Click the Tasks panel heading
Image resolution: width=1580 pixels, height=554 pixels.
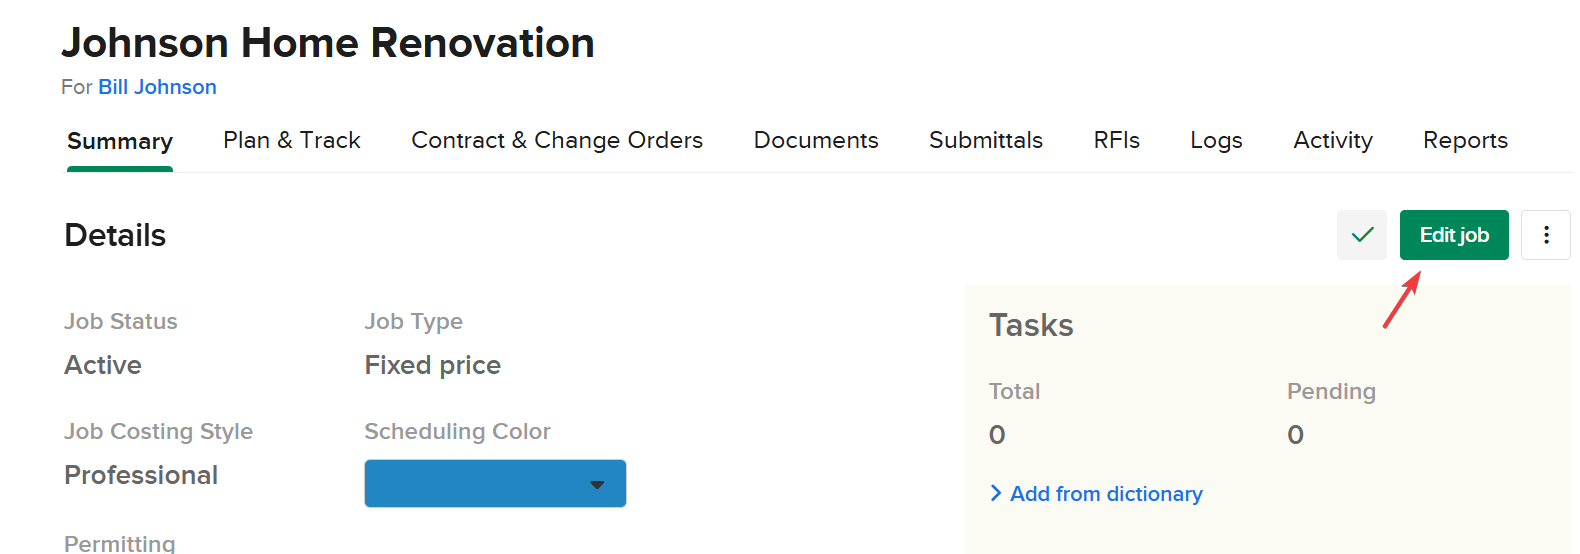click(1030, 325)
